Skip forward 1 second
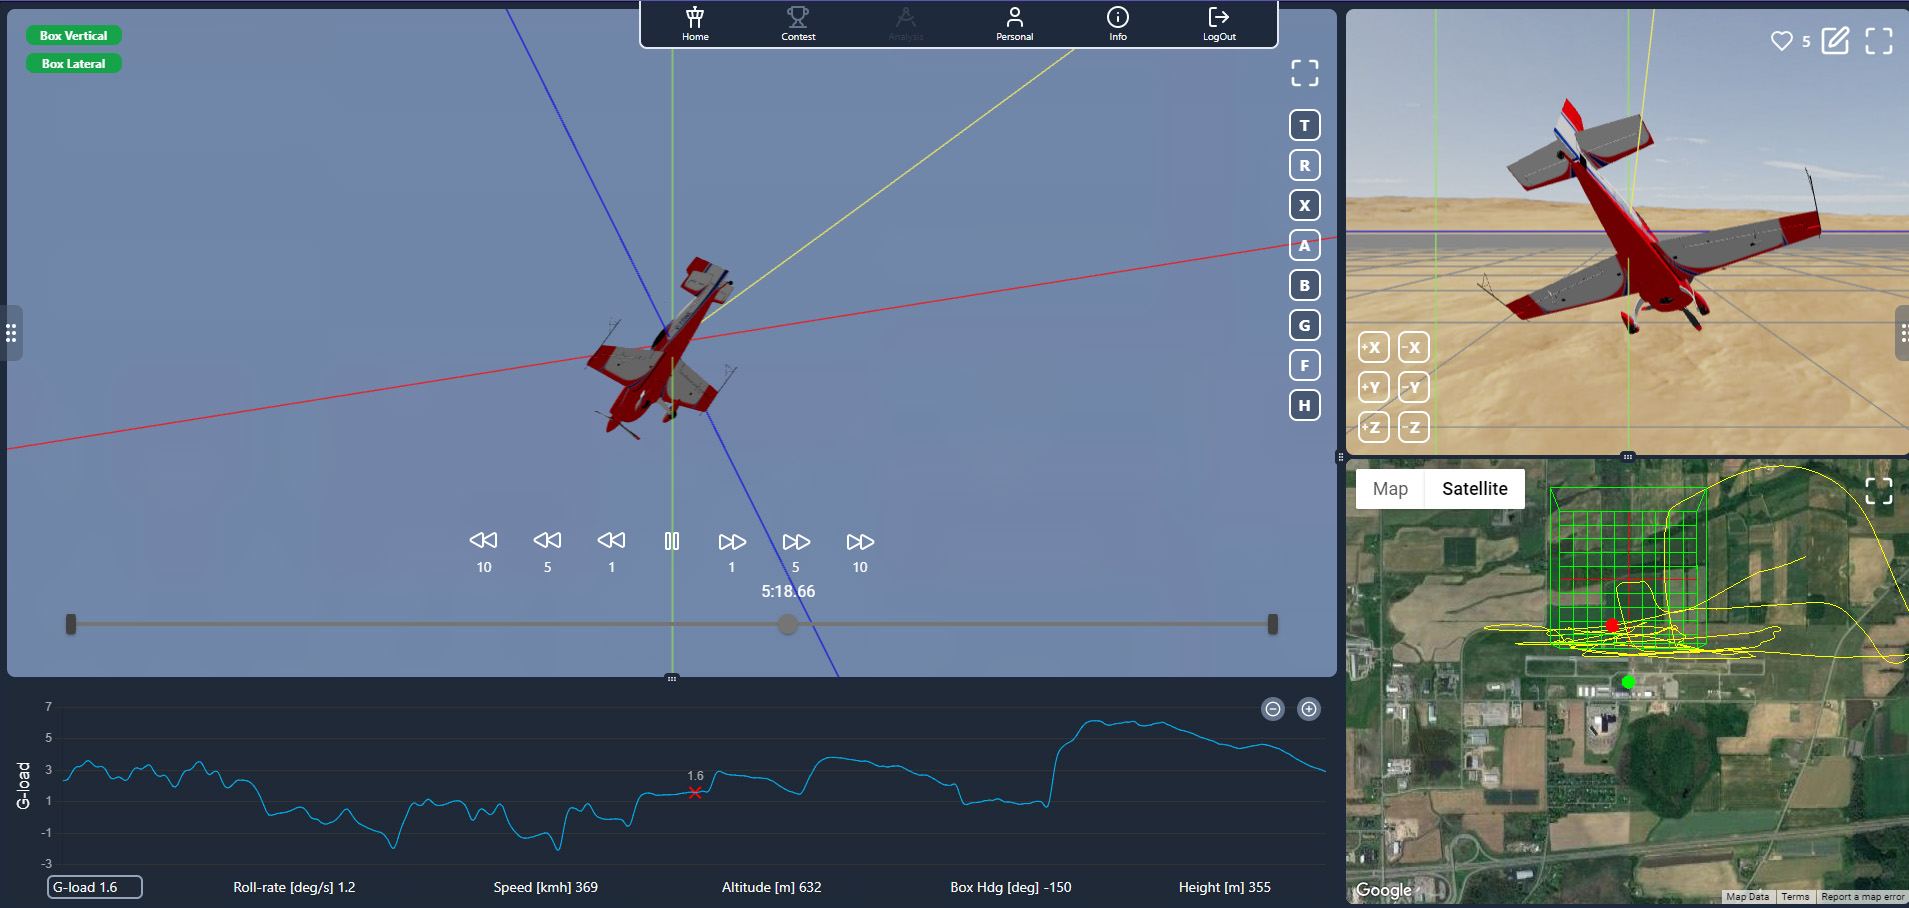This screenshot has height=908, width=1909. (x=732, y=541)
